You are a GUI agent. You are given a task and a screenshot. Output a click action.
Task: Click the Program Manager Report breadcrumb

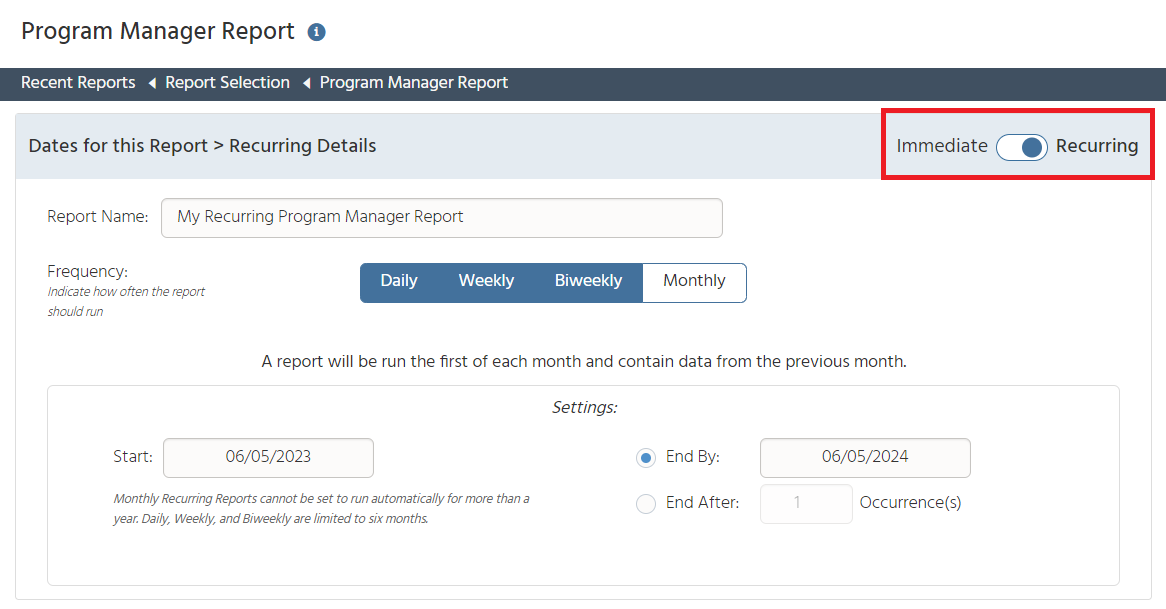tap(413, 82)
